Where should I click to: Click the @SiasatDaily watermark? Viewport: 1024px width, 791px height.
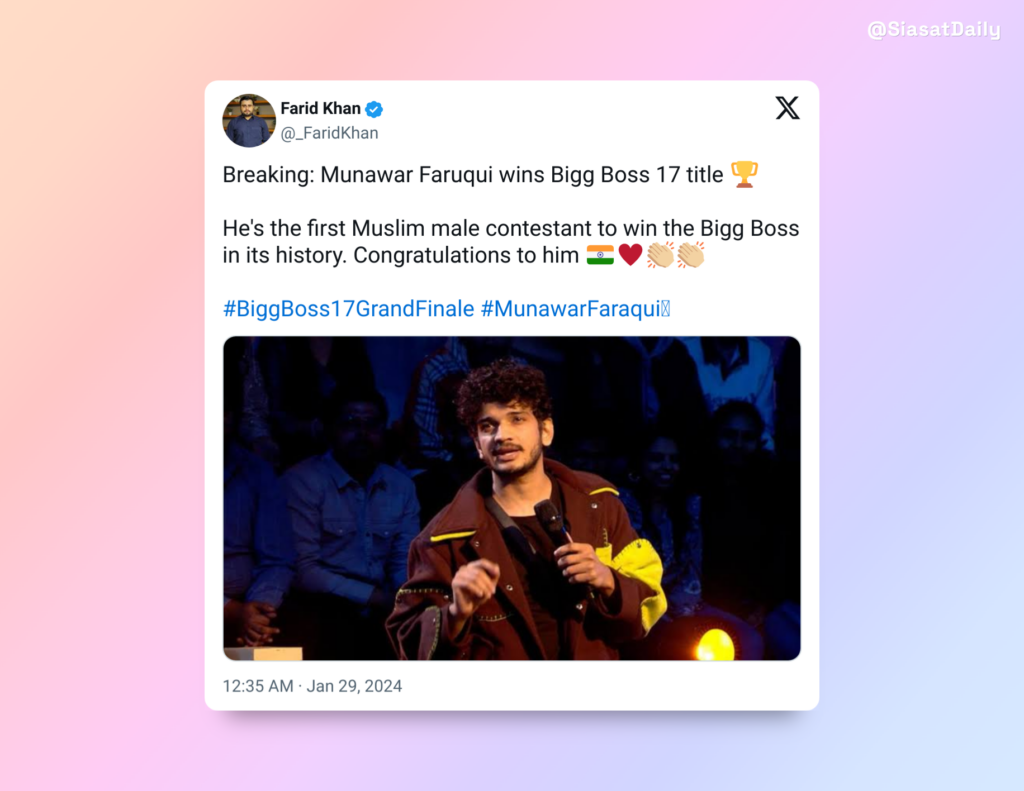(x=934, y=29)
